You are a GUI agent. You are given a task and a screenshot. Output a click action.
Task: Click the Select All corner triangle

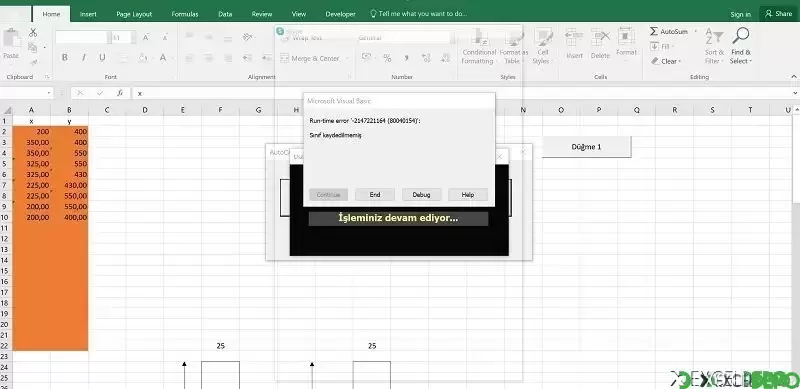7,110
